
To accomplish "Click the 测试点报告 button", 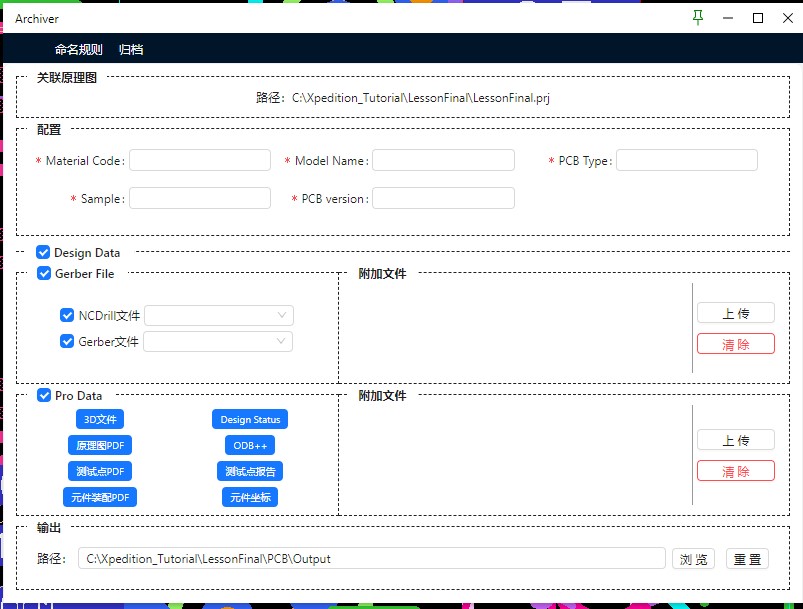I will (249, 471).
